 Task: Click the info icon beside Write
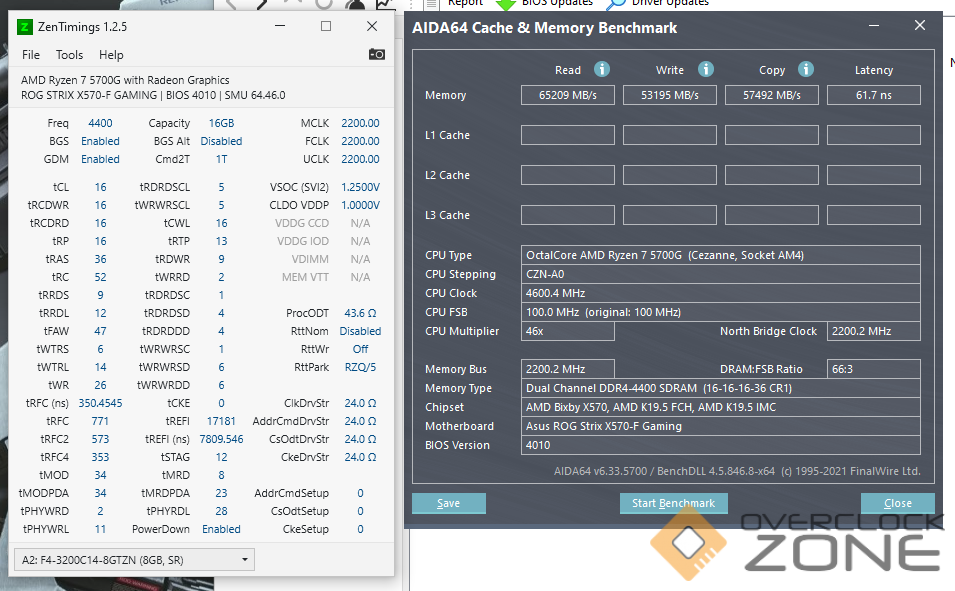coord(705,69)
